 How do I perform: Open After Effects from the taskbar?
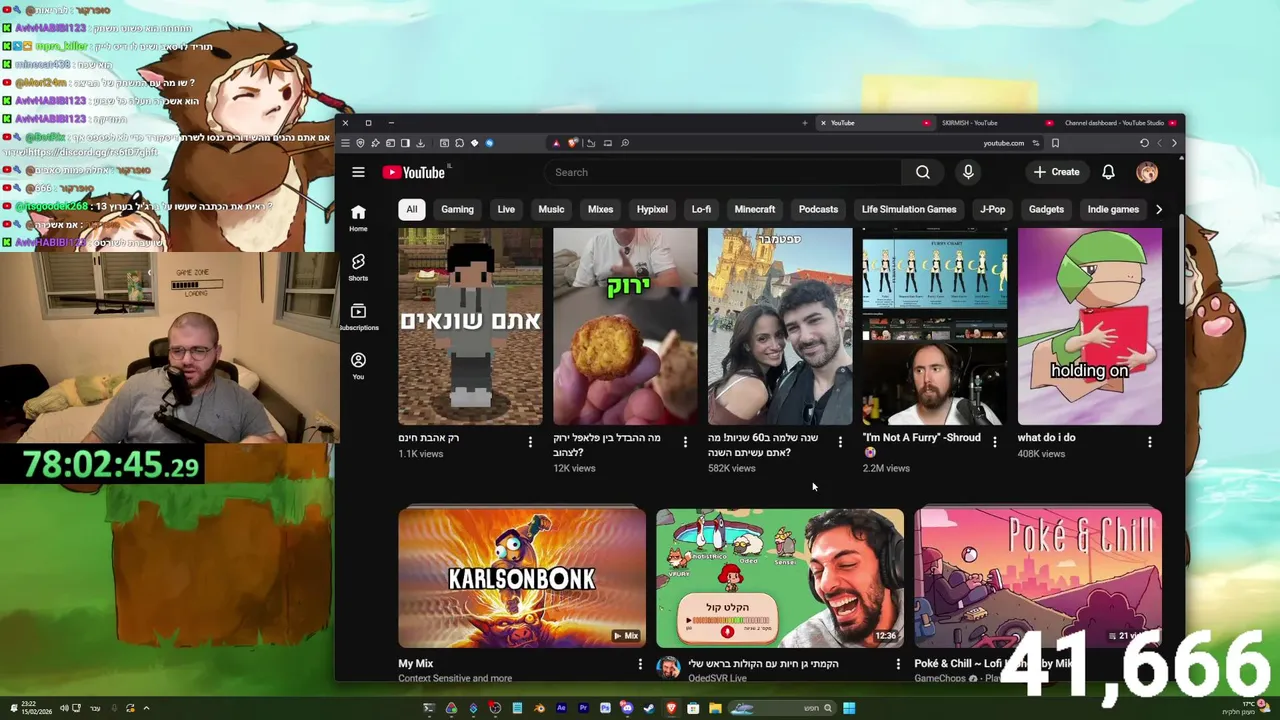click(561, 708)
